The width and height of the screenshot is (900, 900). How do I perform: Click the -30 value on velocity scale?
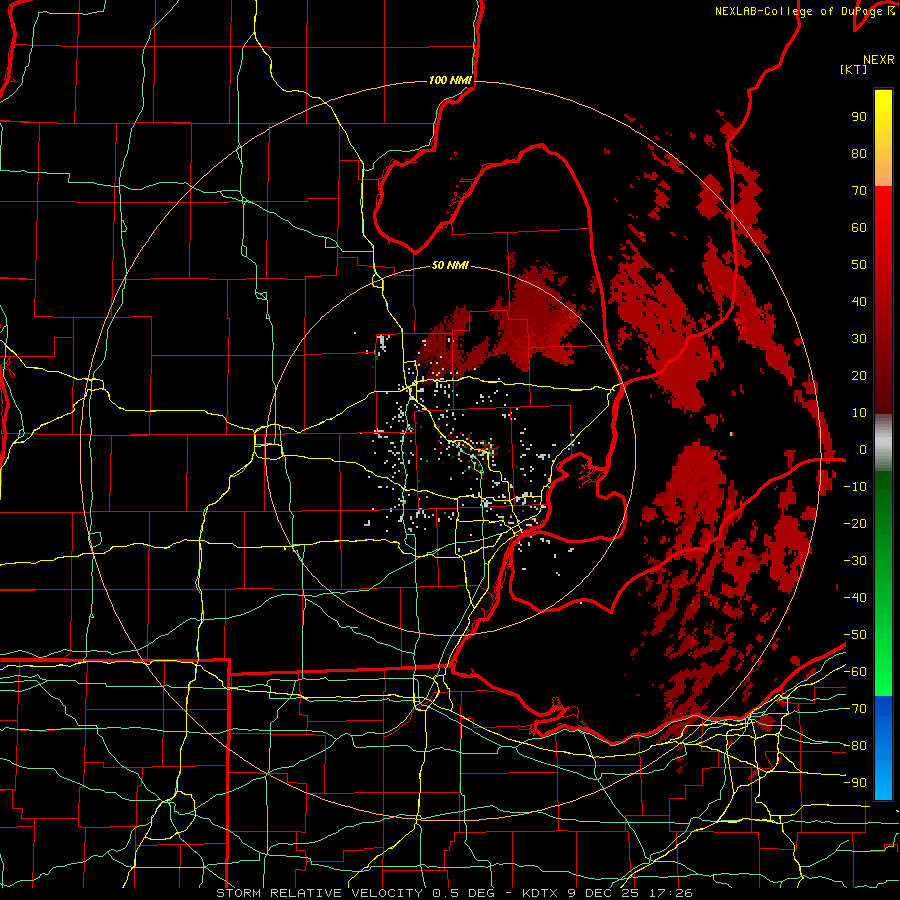(x=855, y=561)
